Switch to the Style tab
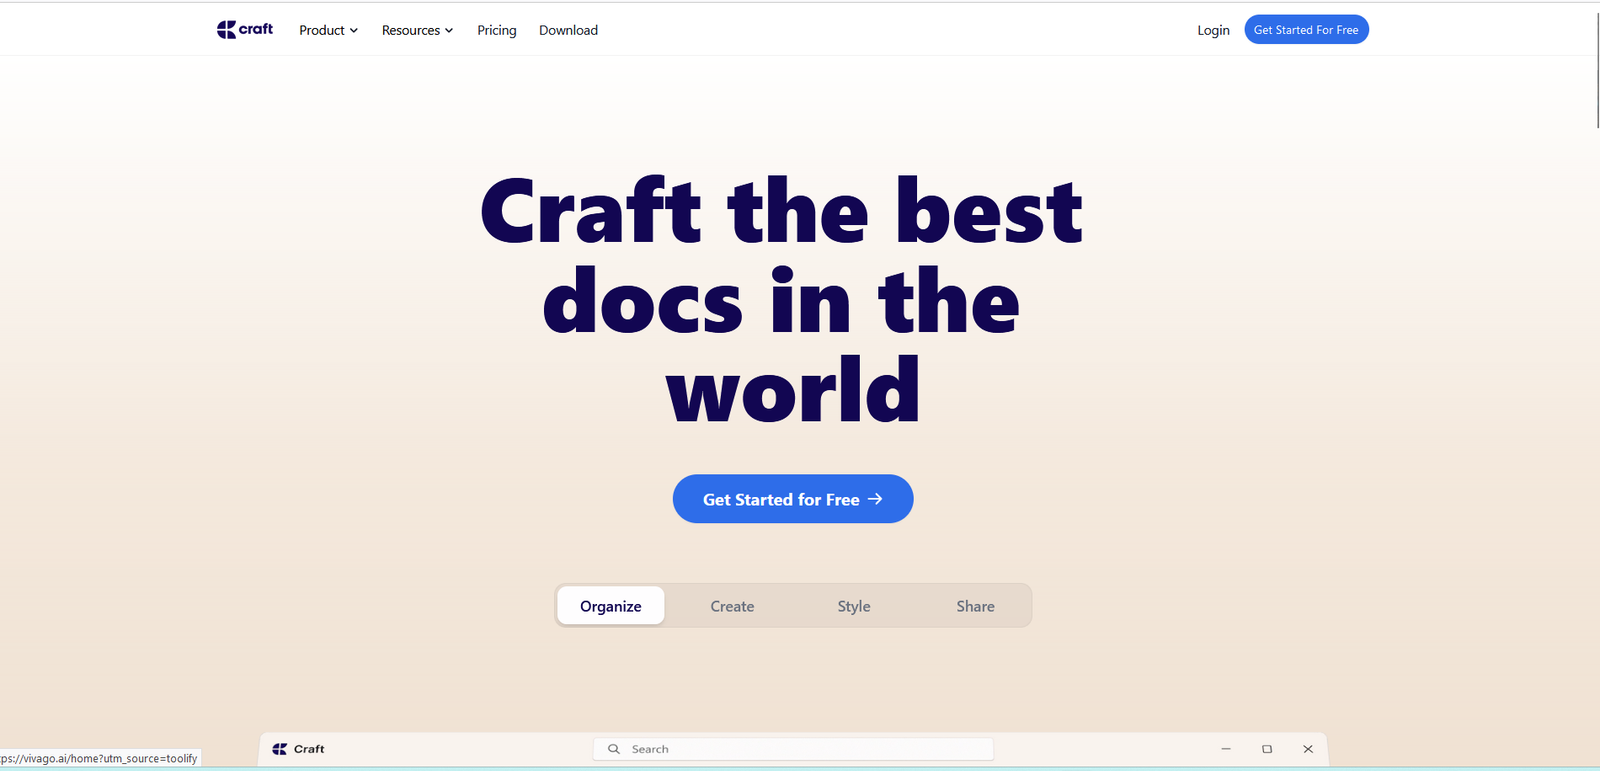Image resolution: width=1600 pixels, height=771 pixels. coord(854,606)
